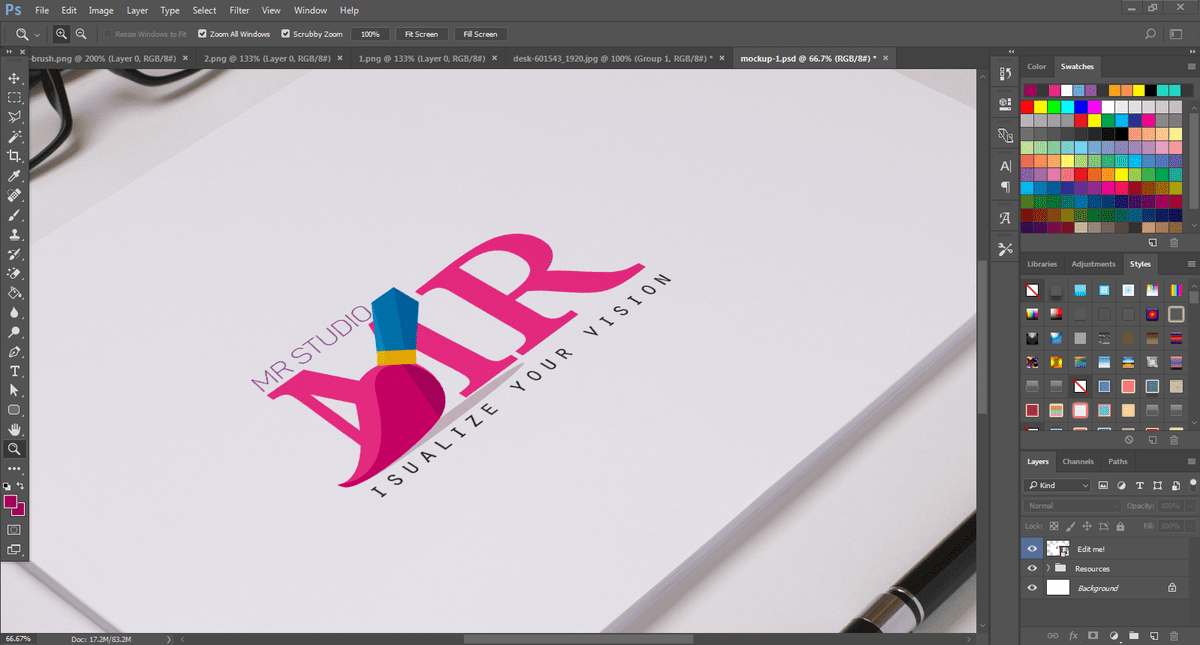This screenshot has width=1200, height=645.
Task: Delete layer using Layers panel trash icon
Action: (x=1174, y=635)
